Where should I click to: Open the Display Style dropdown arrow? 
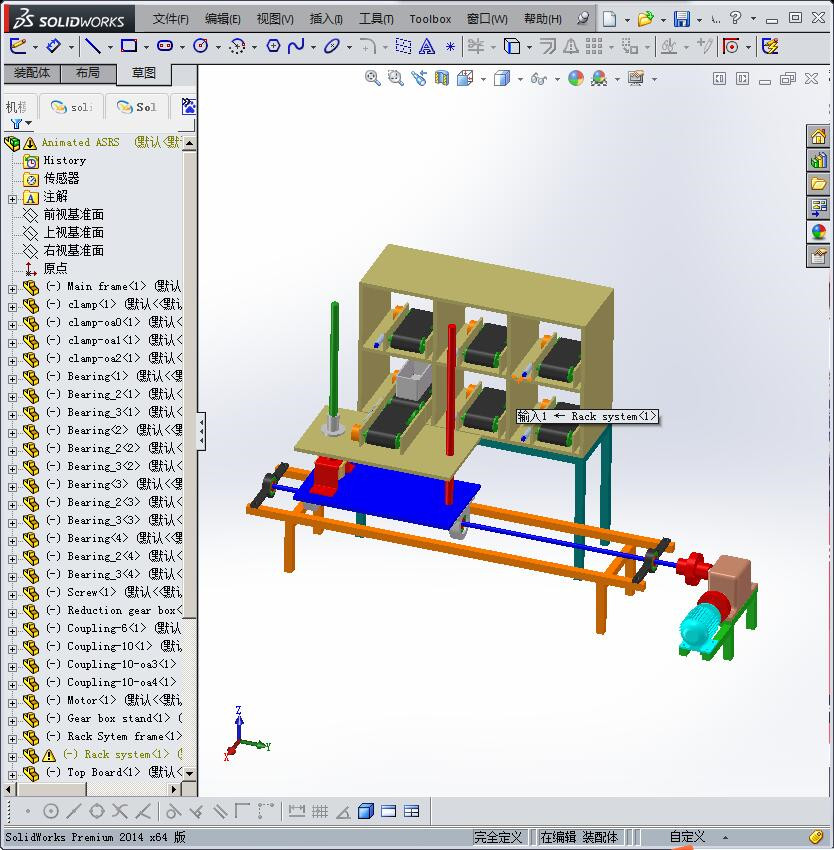click(520, 80)
